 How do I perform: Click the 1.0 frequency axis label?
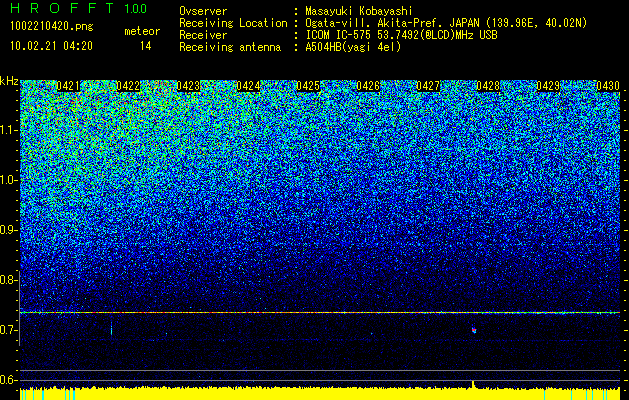(8, 180)
